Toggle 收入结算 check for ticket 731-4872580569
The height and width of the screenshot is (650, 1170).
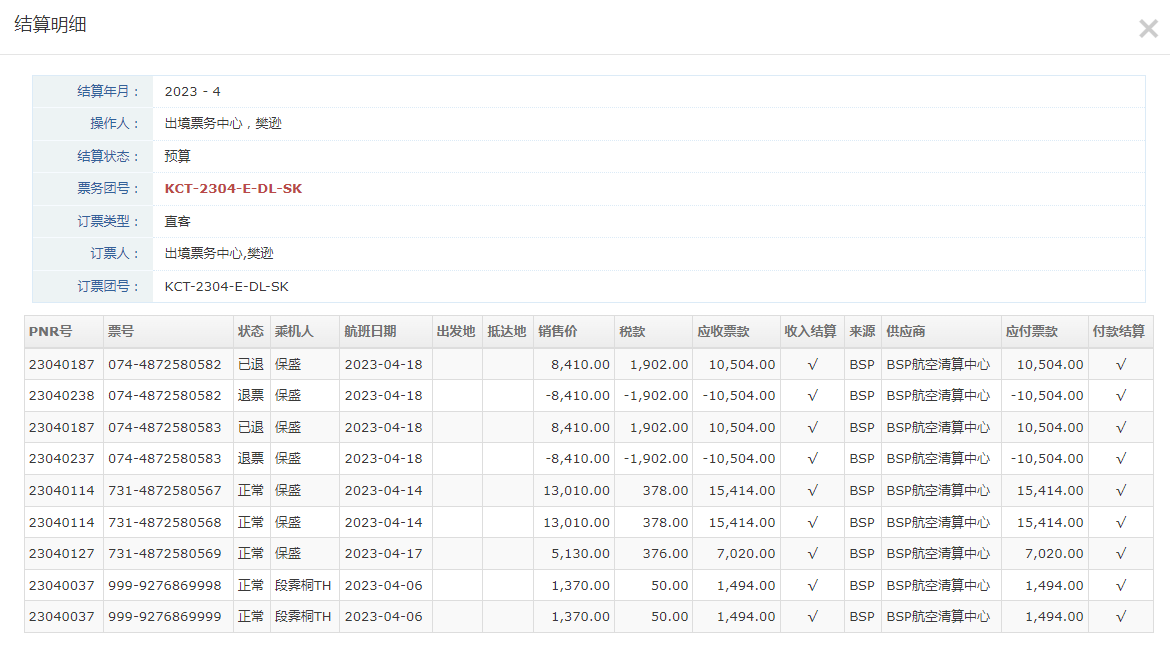coord(812,554)
